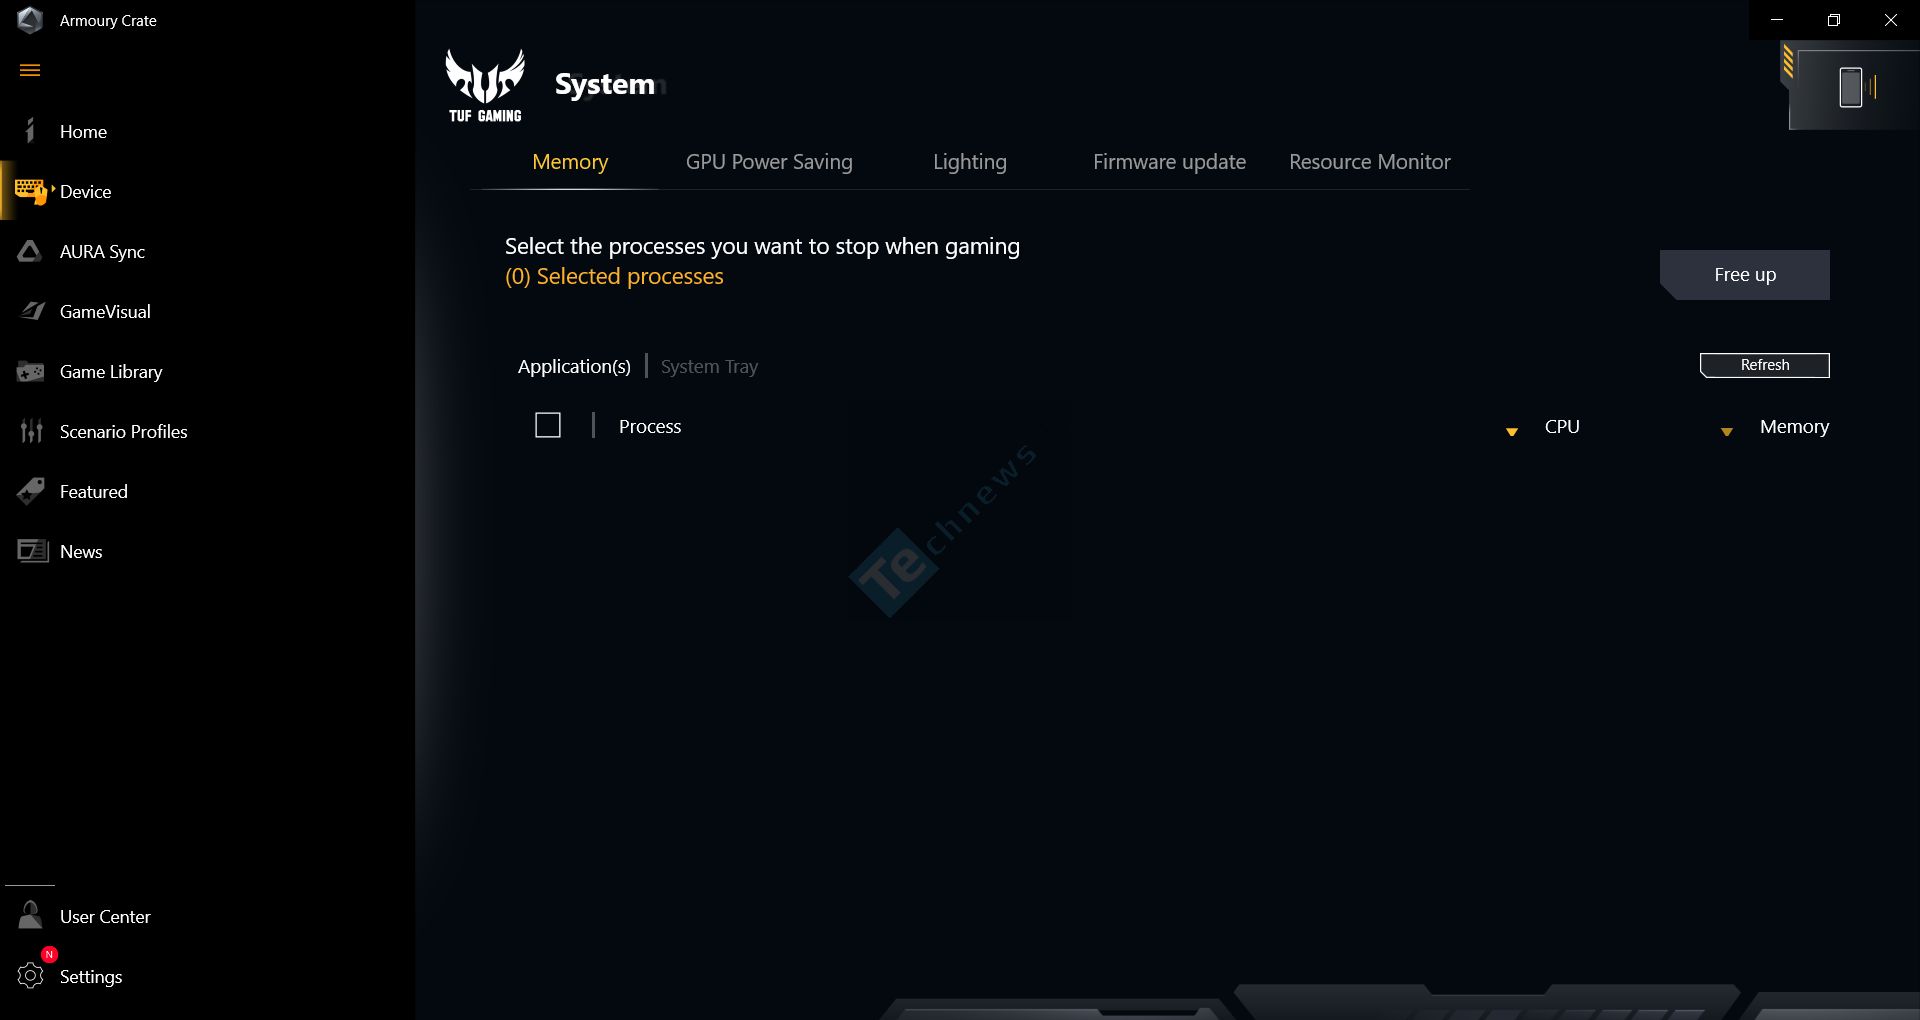Open the AURA Sync icon
The height and width of the screenshot is (1020, 1920).
[x=30, y=251]
